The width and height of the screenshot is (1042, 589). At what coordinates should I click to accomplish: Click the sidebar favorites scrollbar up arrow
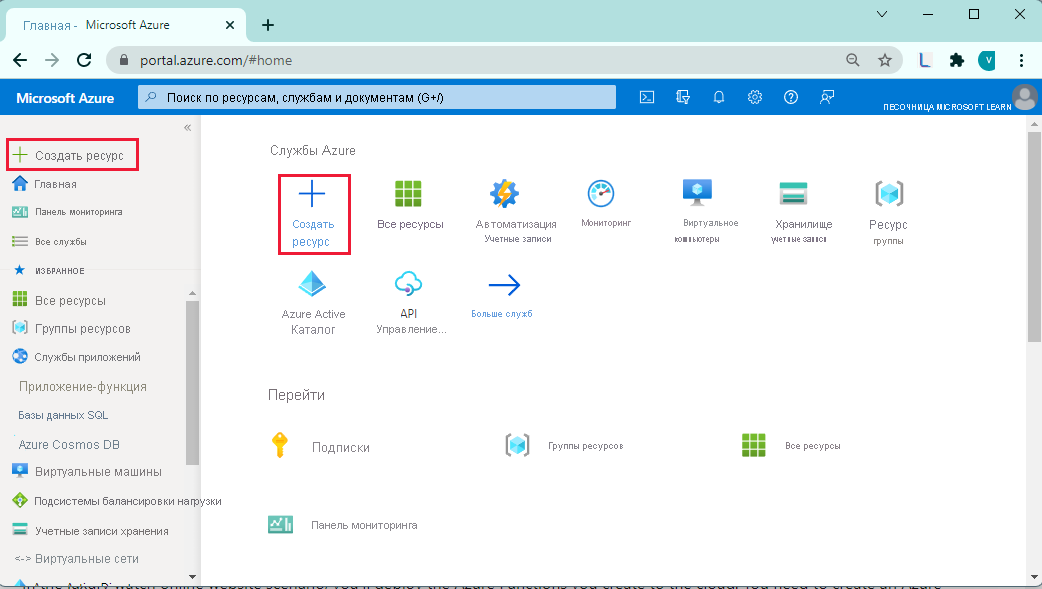192,293
